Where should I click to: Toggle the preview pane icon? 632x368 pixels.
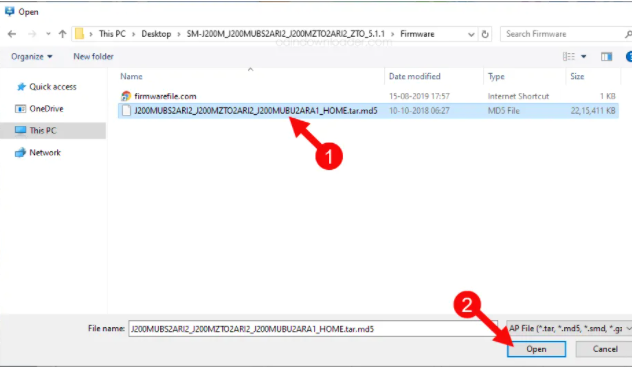(606, 56)
